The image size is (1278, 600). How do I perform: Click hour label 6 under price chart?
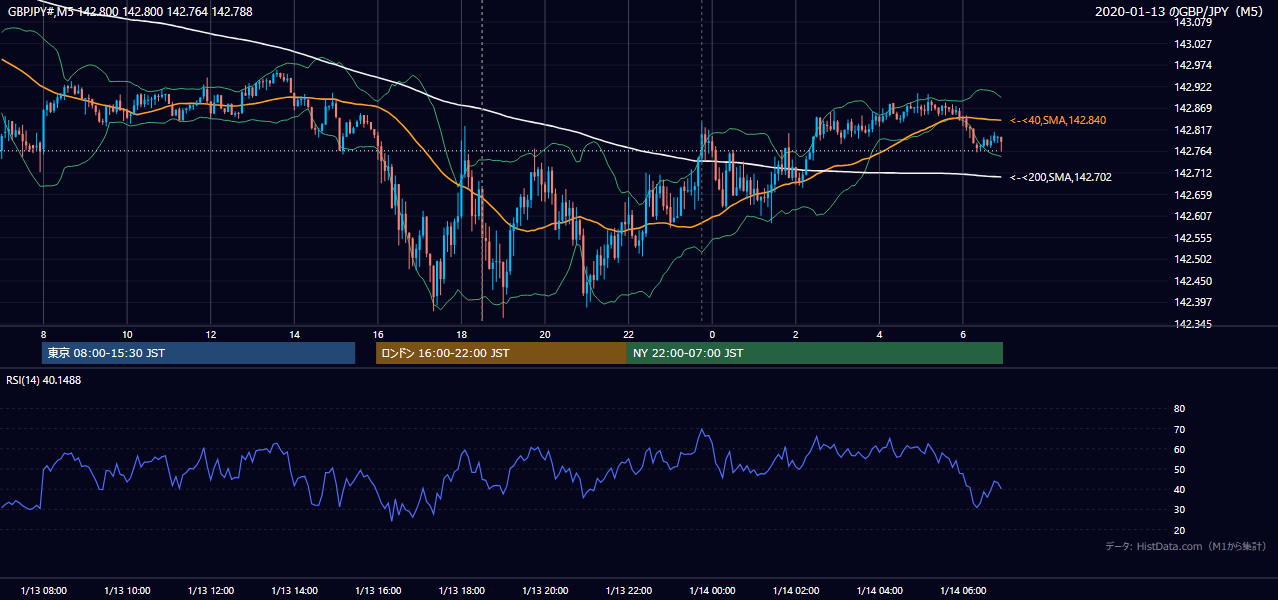pos(963,334)
